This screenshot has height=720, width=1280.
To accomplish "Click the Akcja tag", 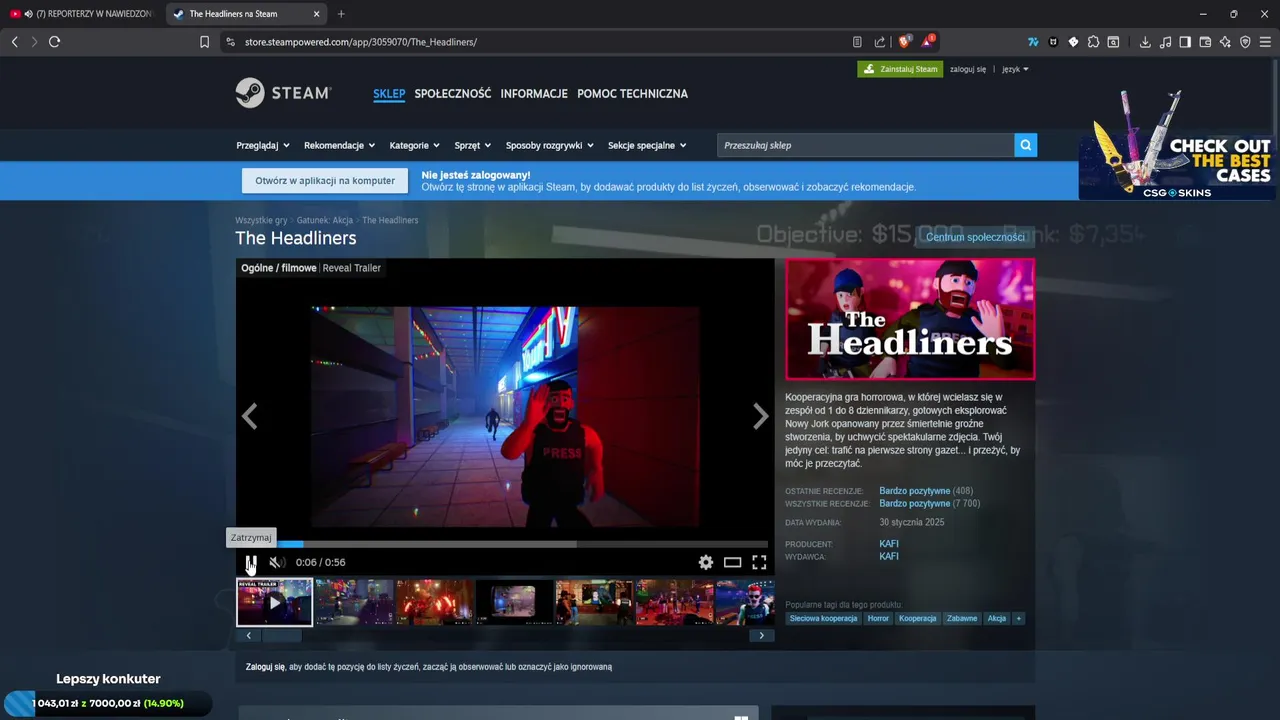I will click(x=997, y=618).
